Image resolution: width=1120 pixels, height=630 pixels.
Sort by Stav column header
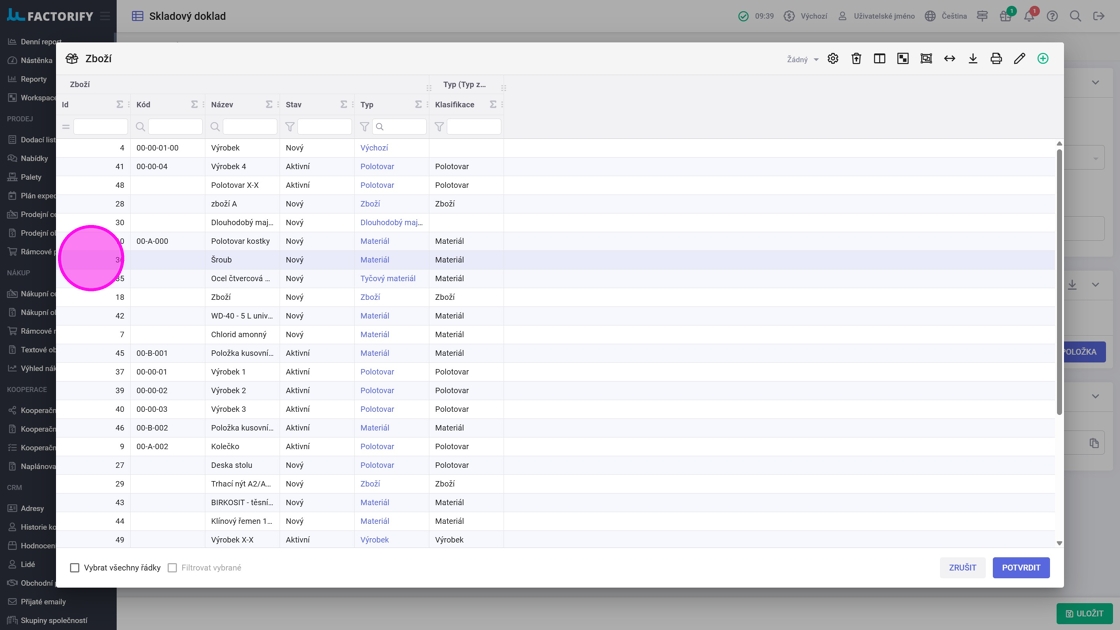click(293, 104)
